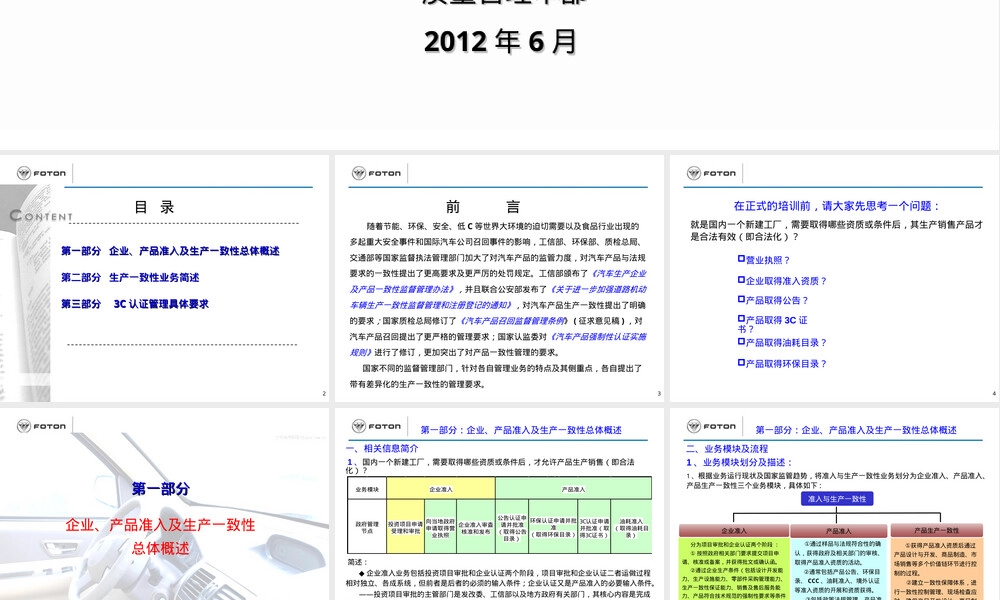Click the 一、相关信息简介 subheading
The image size is (1000, 600).
pos(383,448)
